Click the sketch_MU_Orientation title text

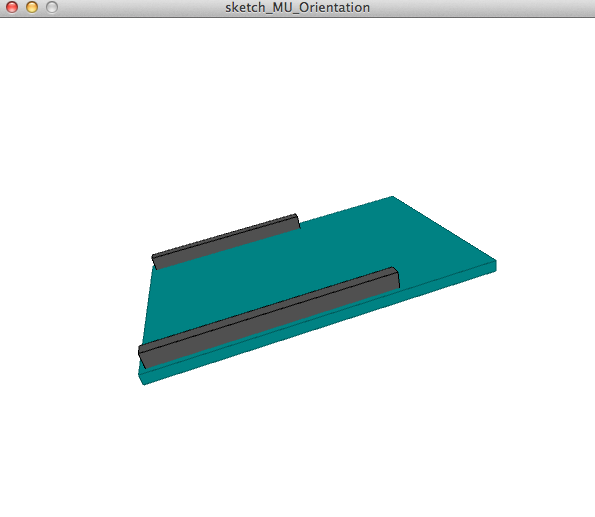(x=298, y=8)
